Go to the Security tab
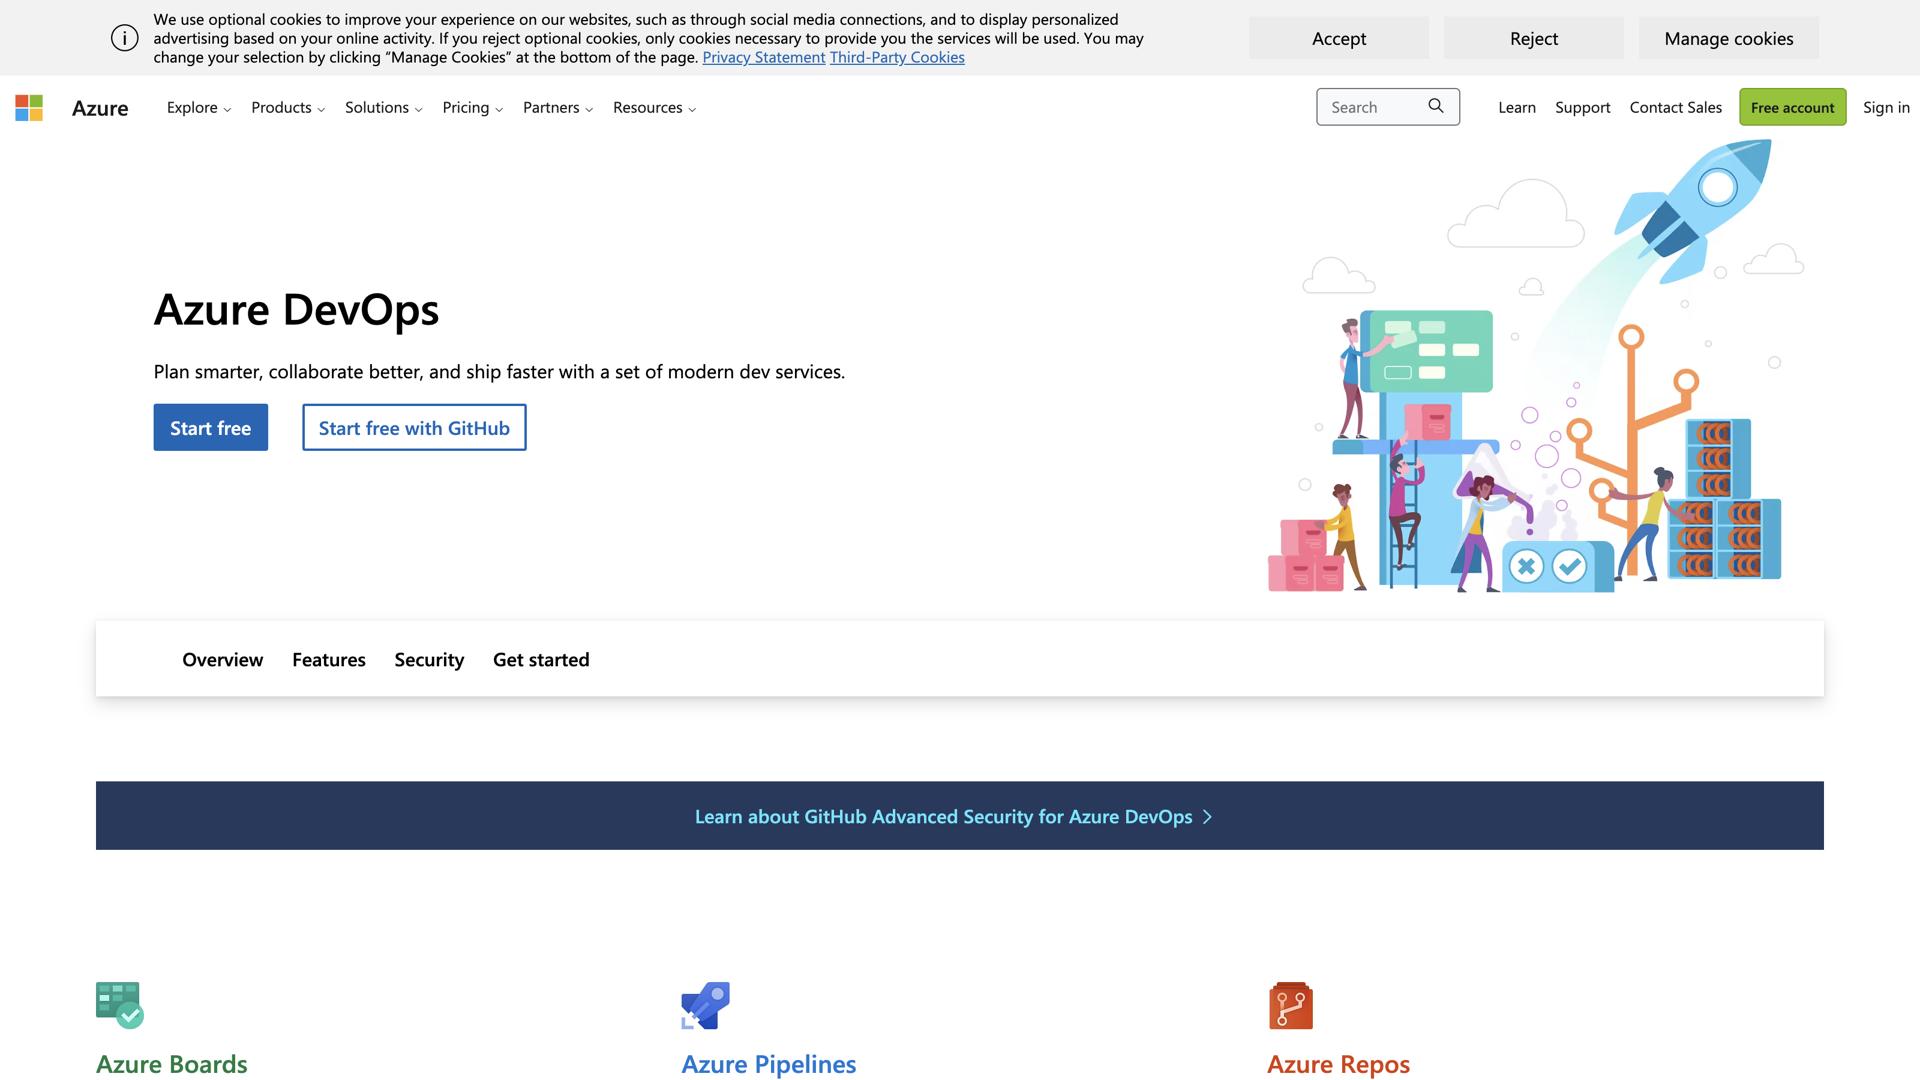 [x=429, y=660]
